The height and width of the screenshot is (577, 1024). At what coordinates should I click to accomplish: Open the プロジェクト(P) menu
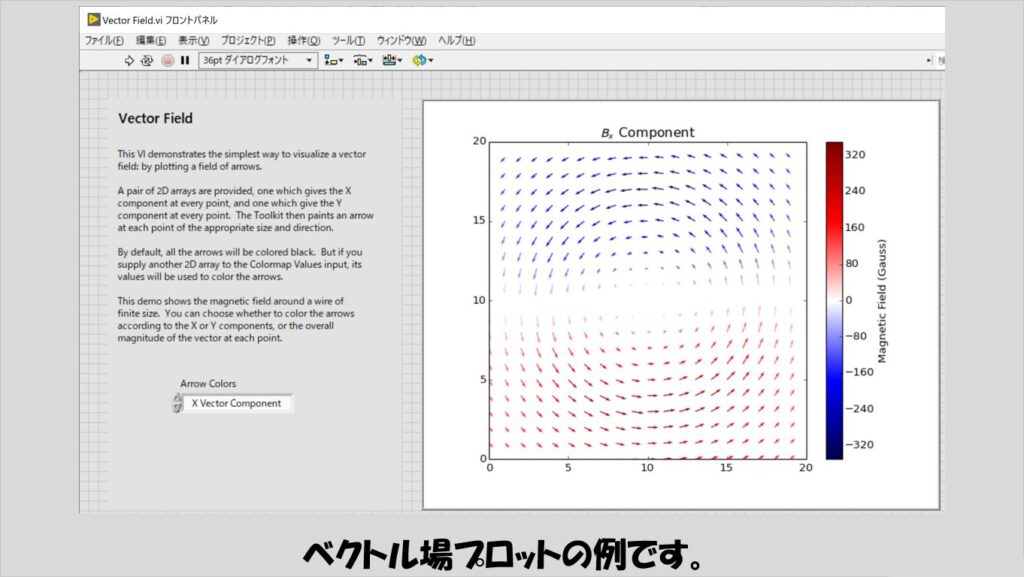tap(248, 41)
